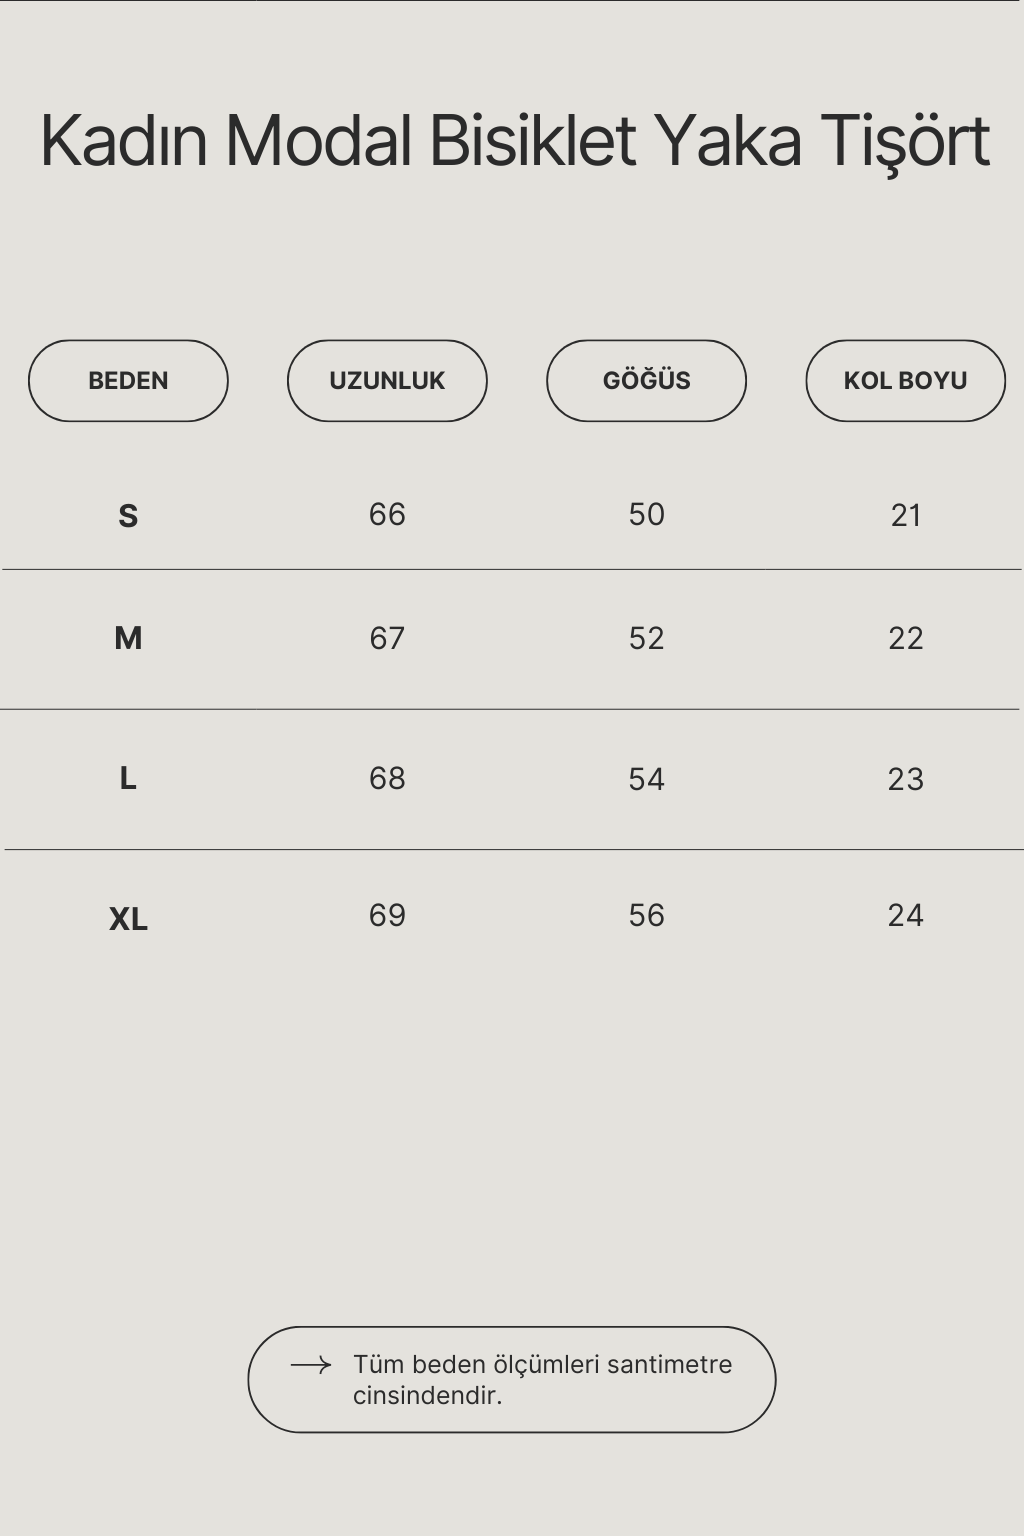The image size is (1024, 1536).
Task: Click the arrow icon in the note
Action: point(310,1365)
